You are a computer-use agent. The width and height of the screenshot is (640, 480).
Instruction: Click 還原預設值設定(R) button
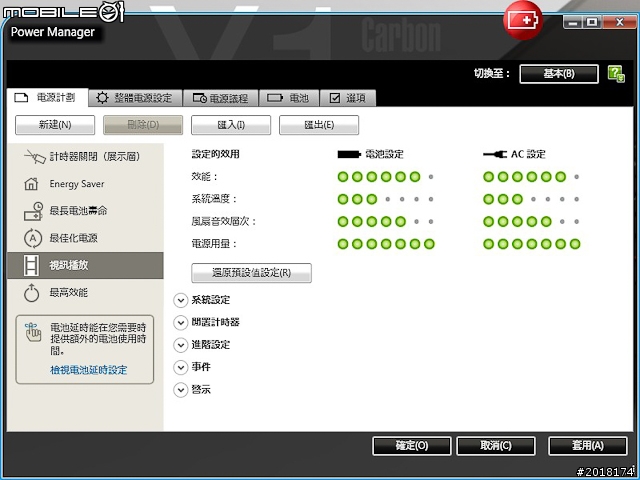(x=251, y=273)
